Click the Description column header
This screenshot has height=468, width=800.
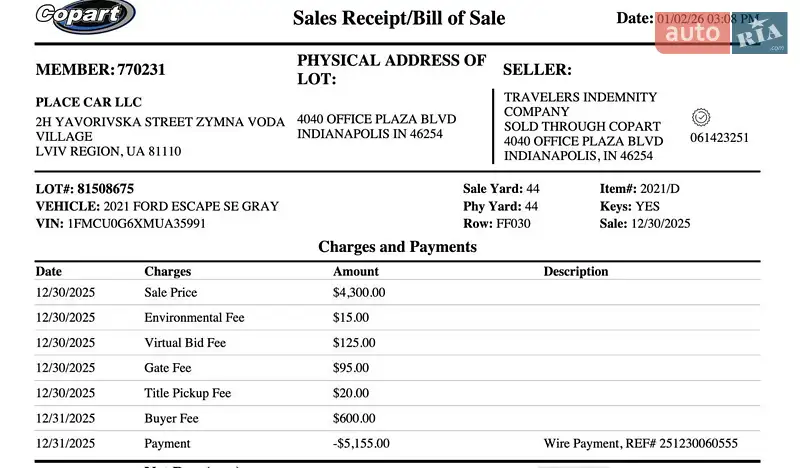[576, 271]
